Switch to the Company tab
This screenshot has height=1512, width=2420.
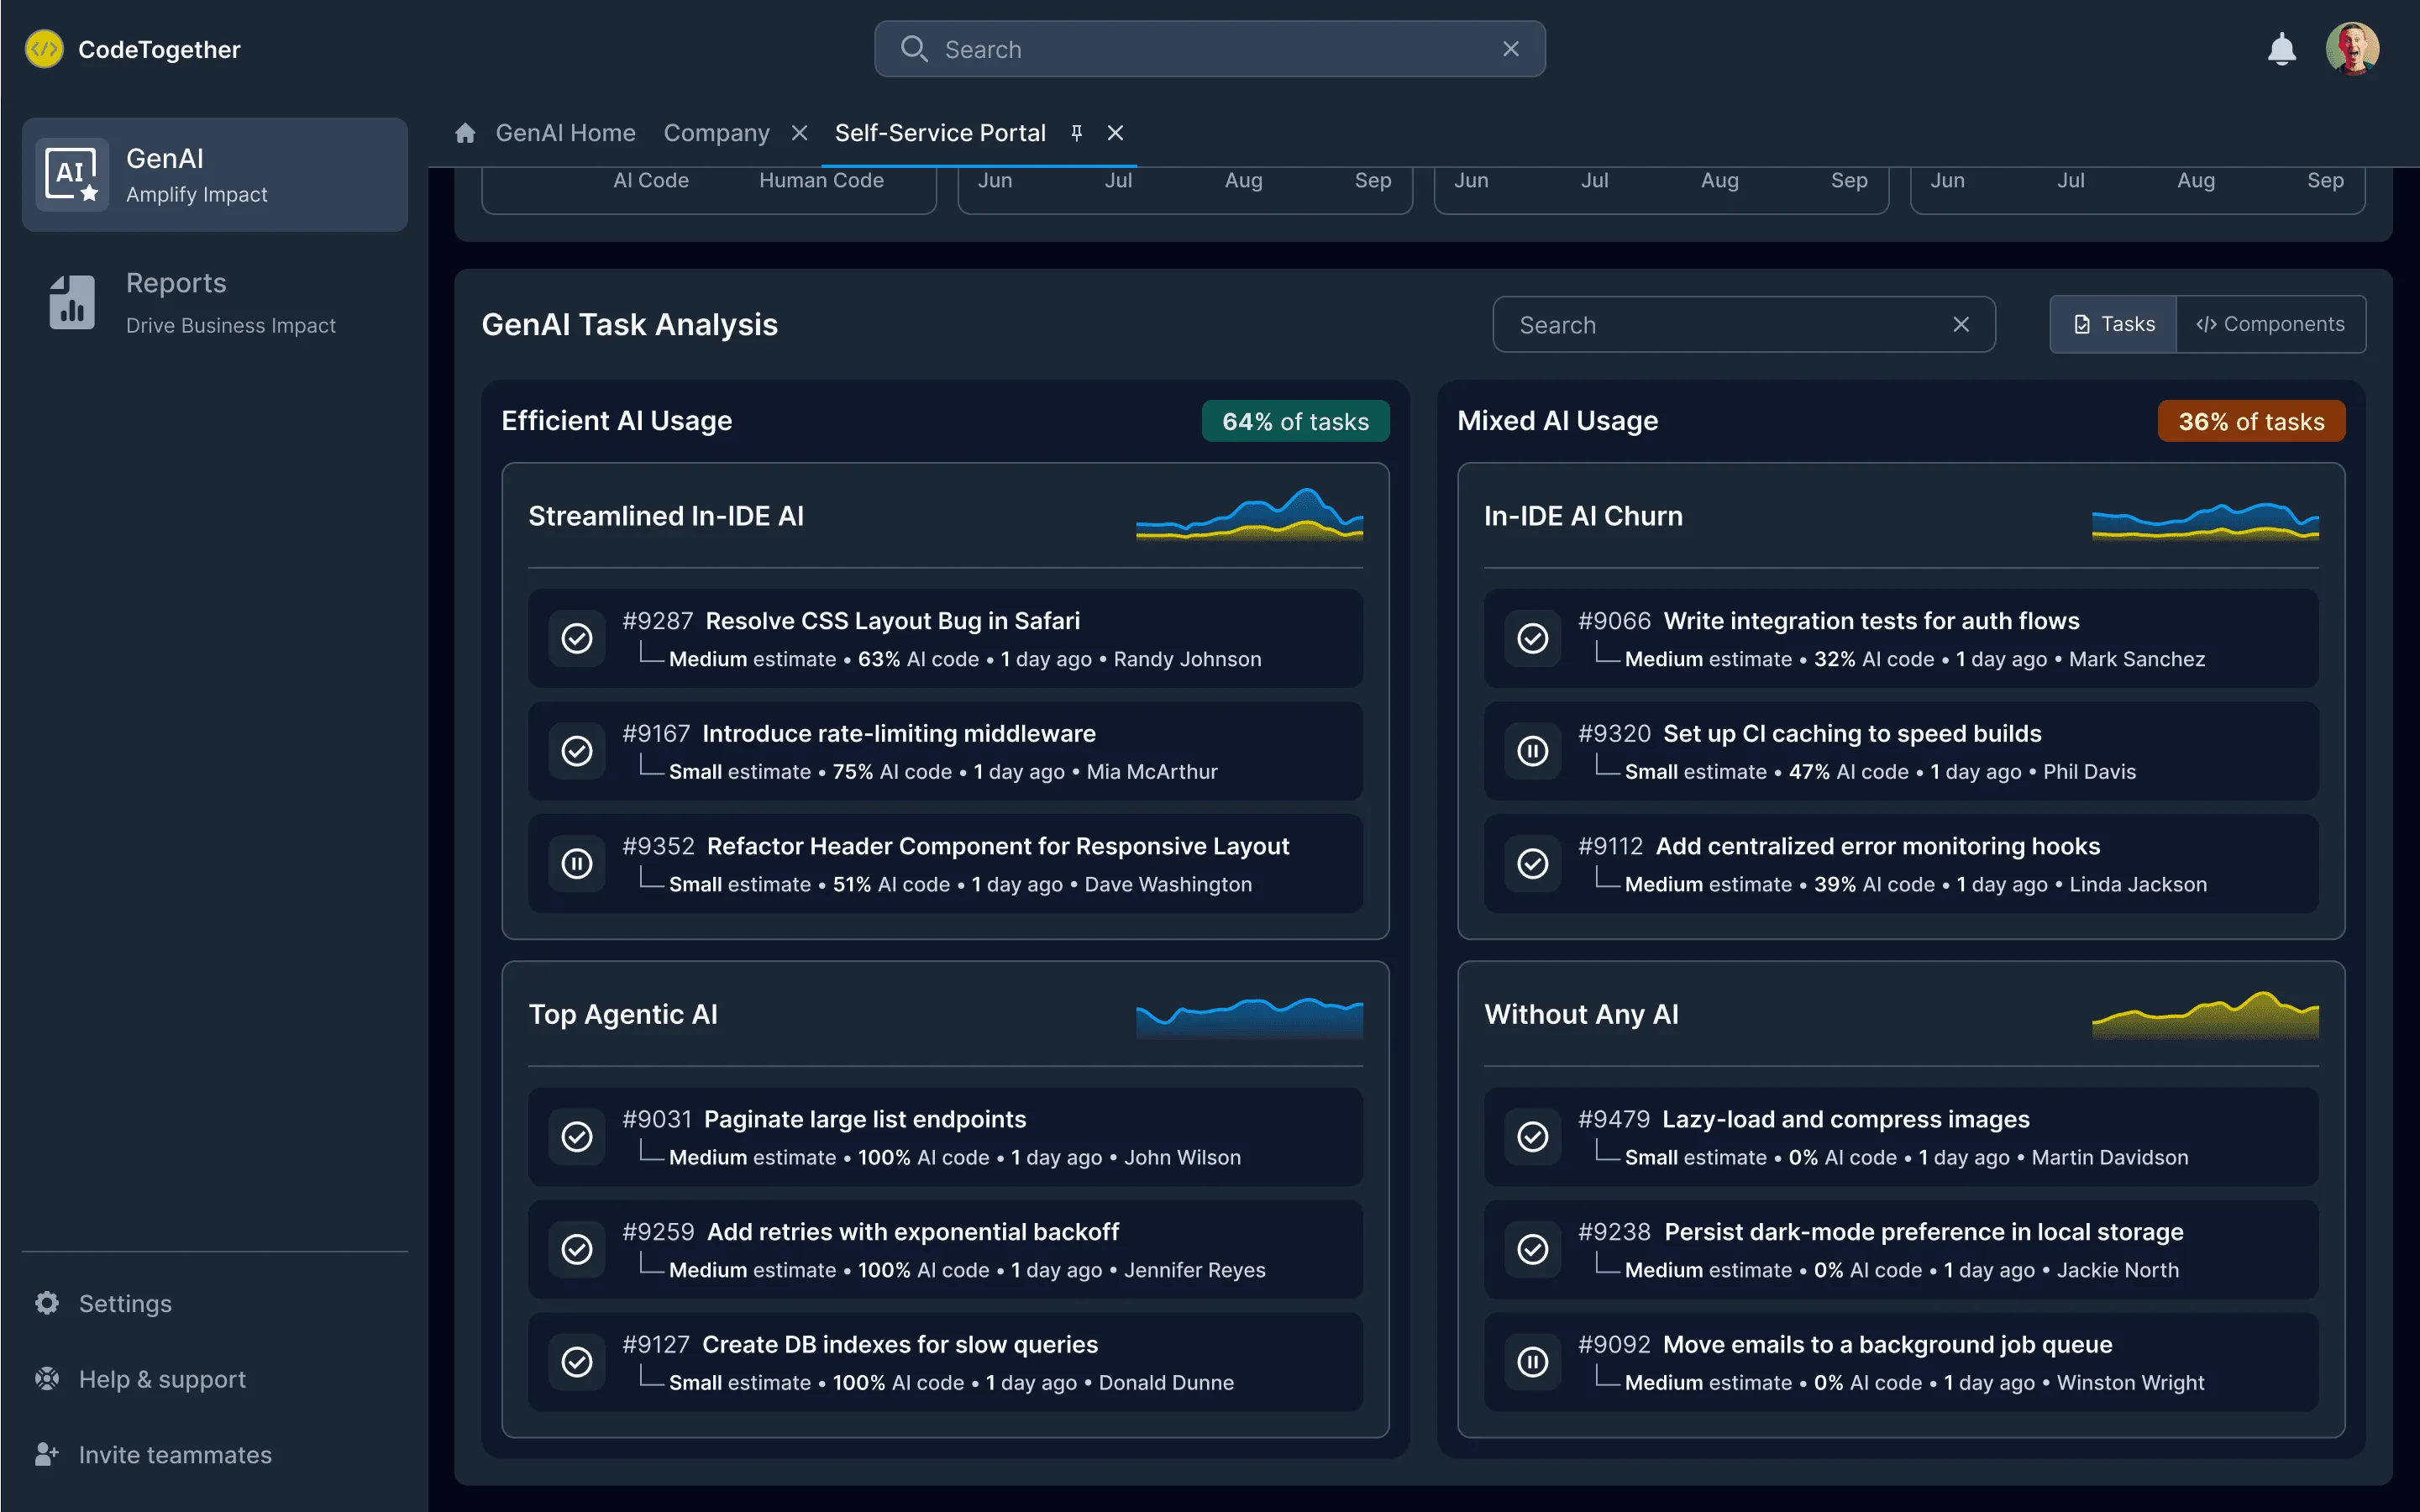coord(716,133)
